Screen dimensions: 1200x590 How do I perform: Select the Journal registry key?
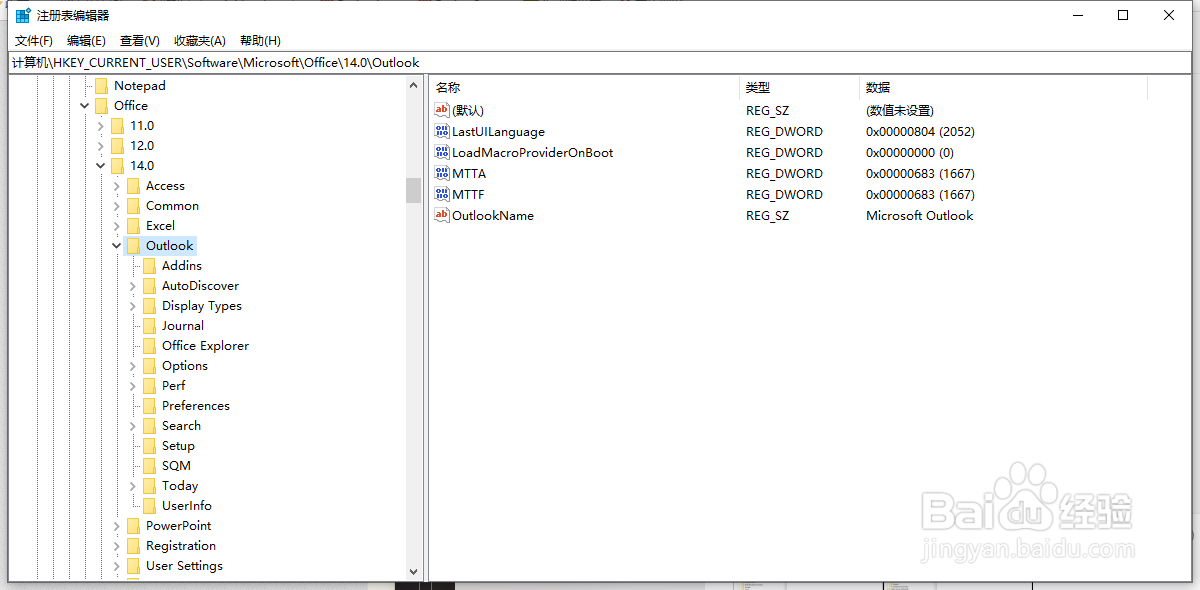pyautogui.click(x=182, y=325)
